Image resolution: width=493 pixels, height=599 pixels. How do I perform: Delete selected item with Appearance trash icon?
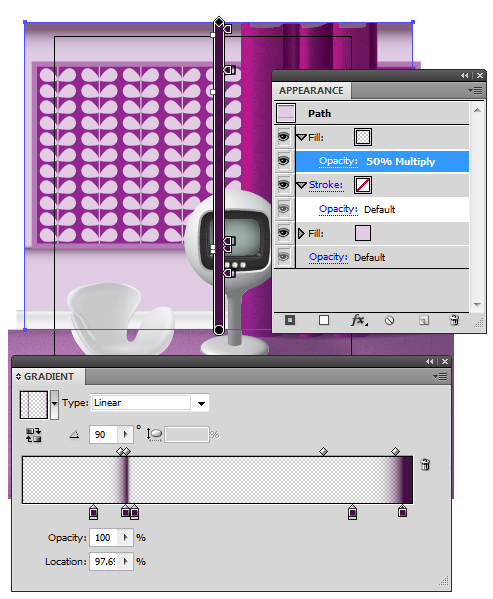pos(454,320)
